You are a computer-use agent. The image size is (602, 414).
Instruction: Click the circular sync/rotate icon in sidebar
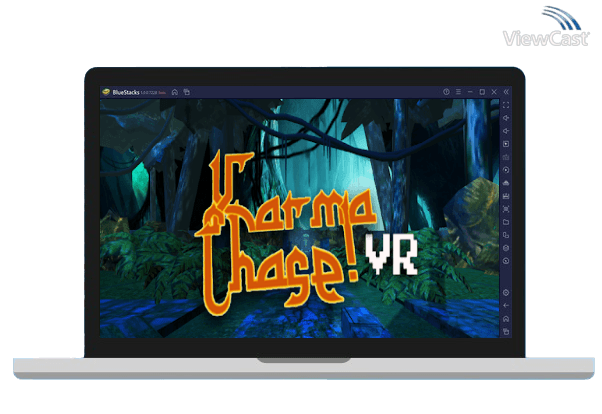(506, 170)
